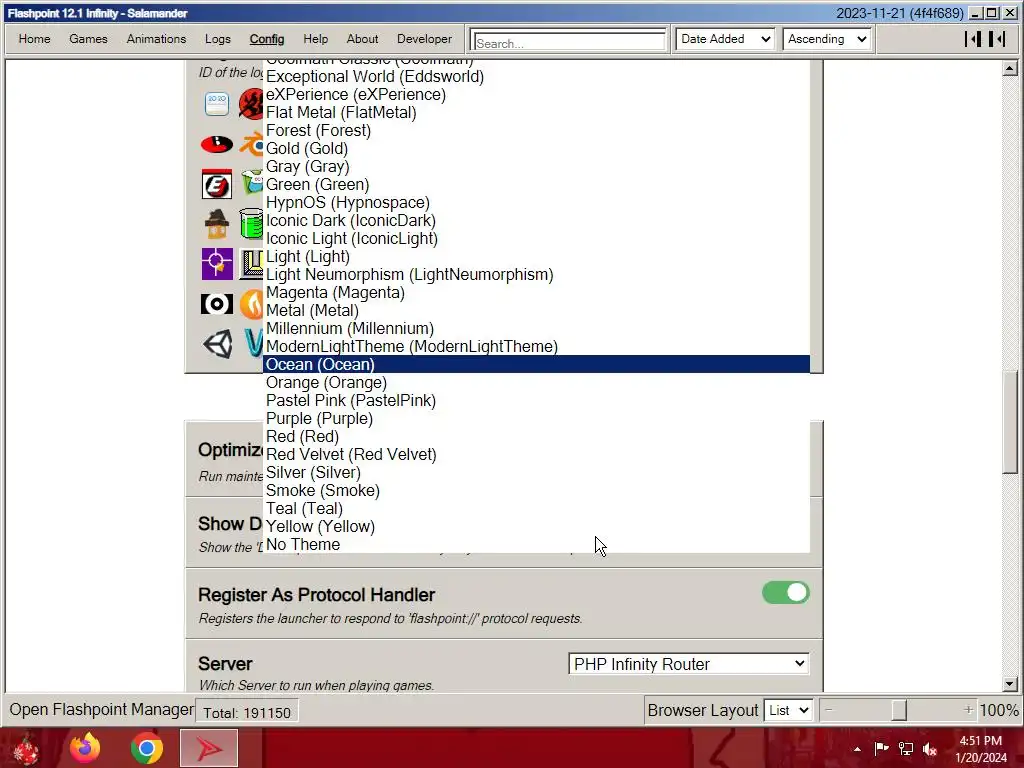Screen dimensions: 1024x768
Task: Choose Pastel Pink theme option
Action: [x=536, y=400]
